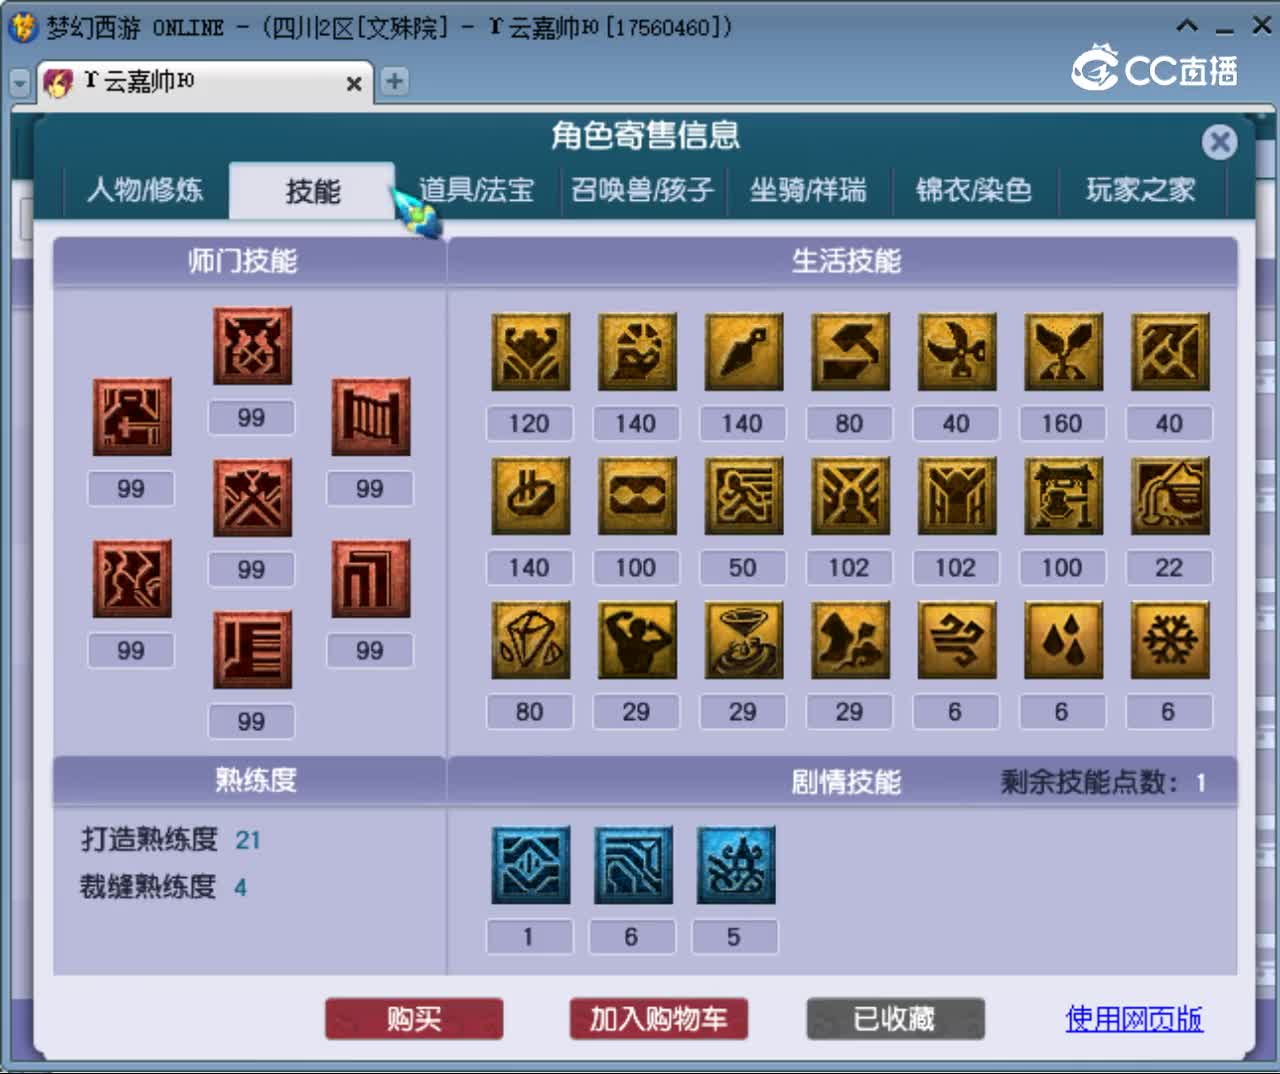
Task: Go to the 召唤兽/孩子 tab
Action: point(643,190)
